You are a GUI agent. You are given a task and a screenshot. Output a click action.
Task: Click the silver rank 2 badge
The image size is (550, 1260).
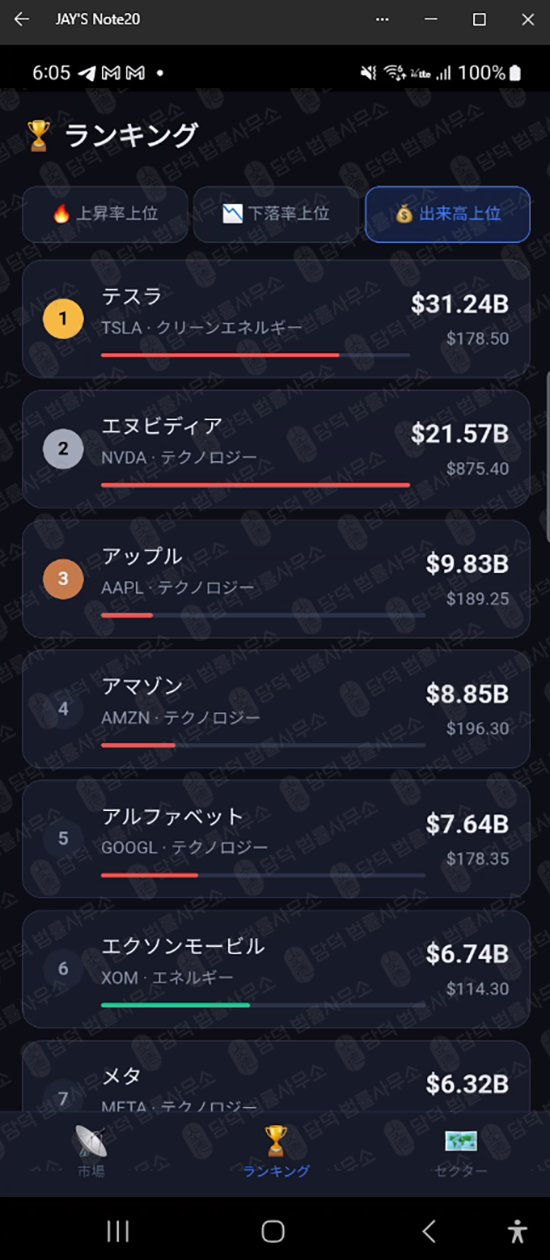[63, 449]
